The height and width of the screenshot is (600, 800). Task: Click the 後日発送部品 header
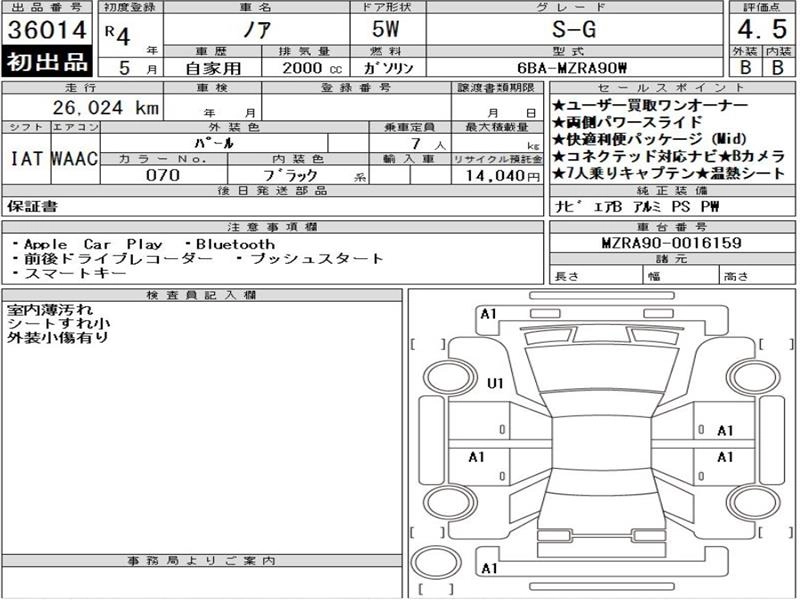(x=273, y=190)
